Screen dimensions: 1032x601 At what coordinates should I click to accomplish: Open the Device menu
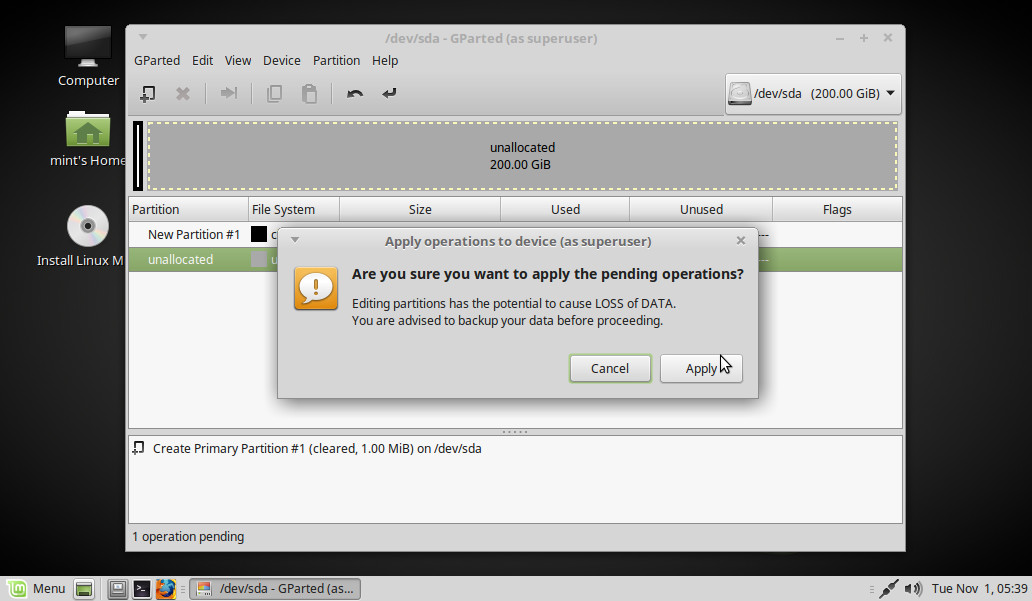281,60
